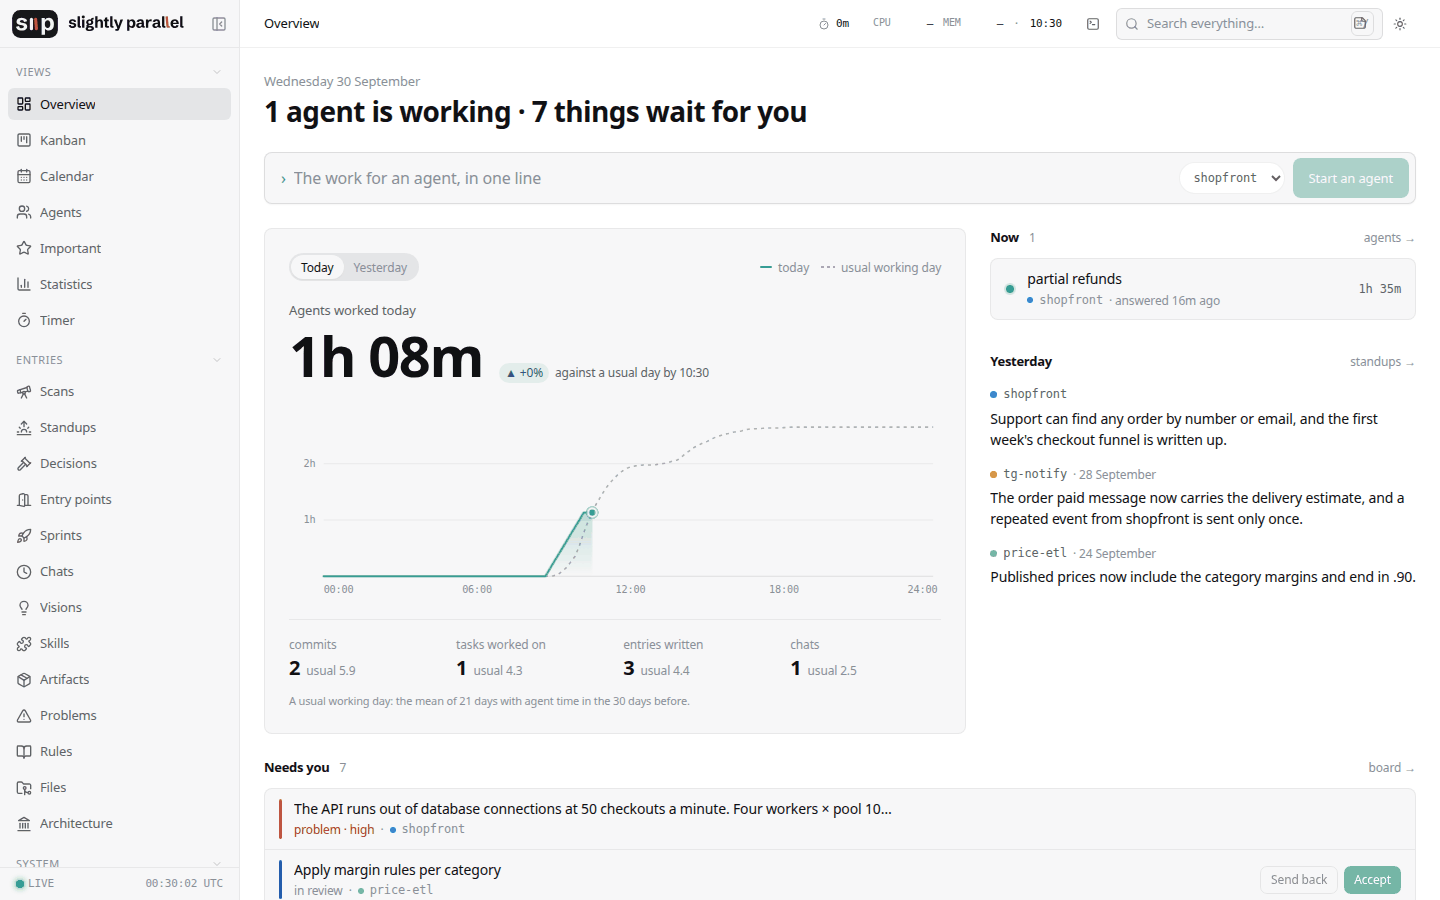The height and width of the screenshot is (900, 1440).
Task: Open Problems entries
Action: click(x=119, y=715)
